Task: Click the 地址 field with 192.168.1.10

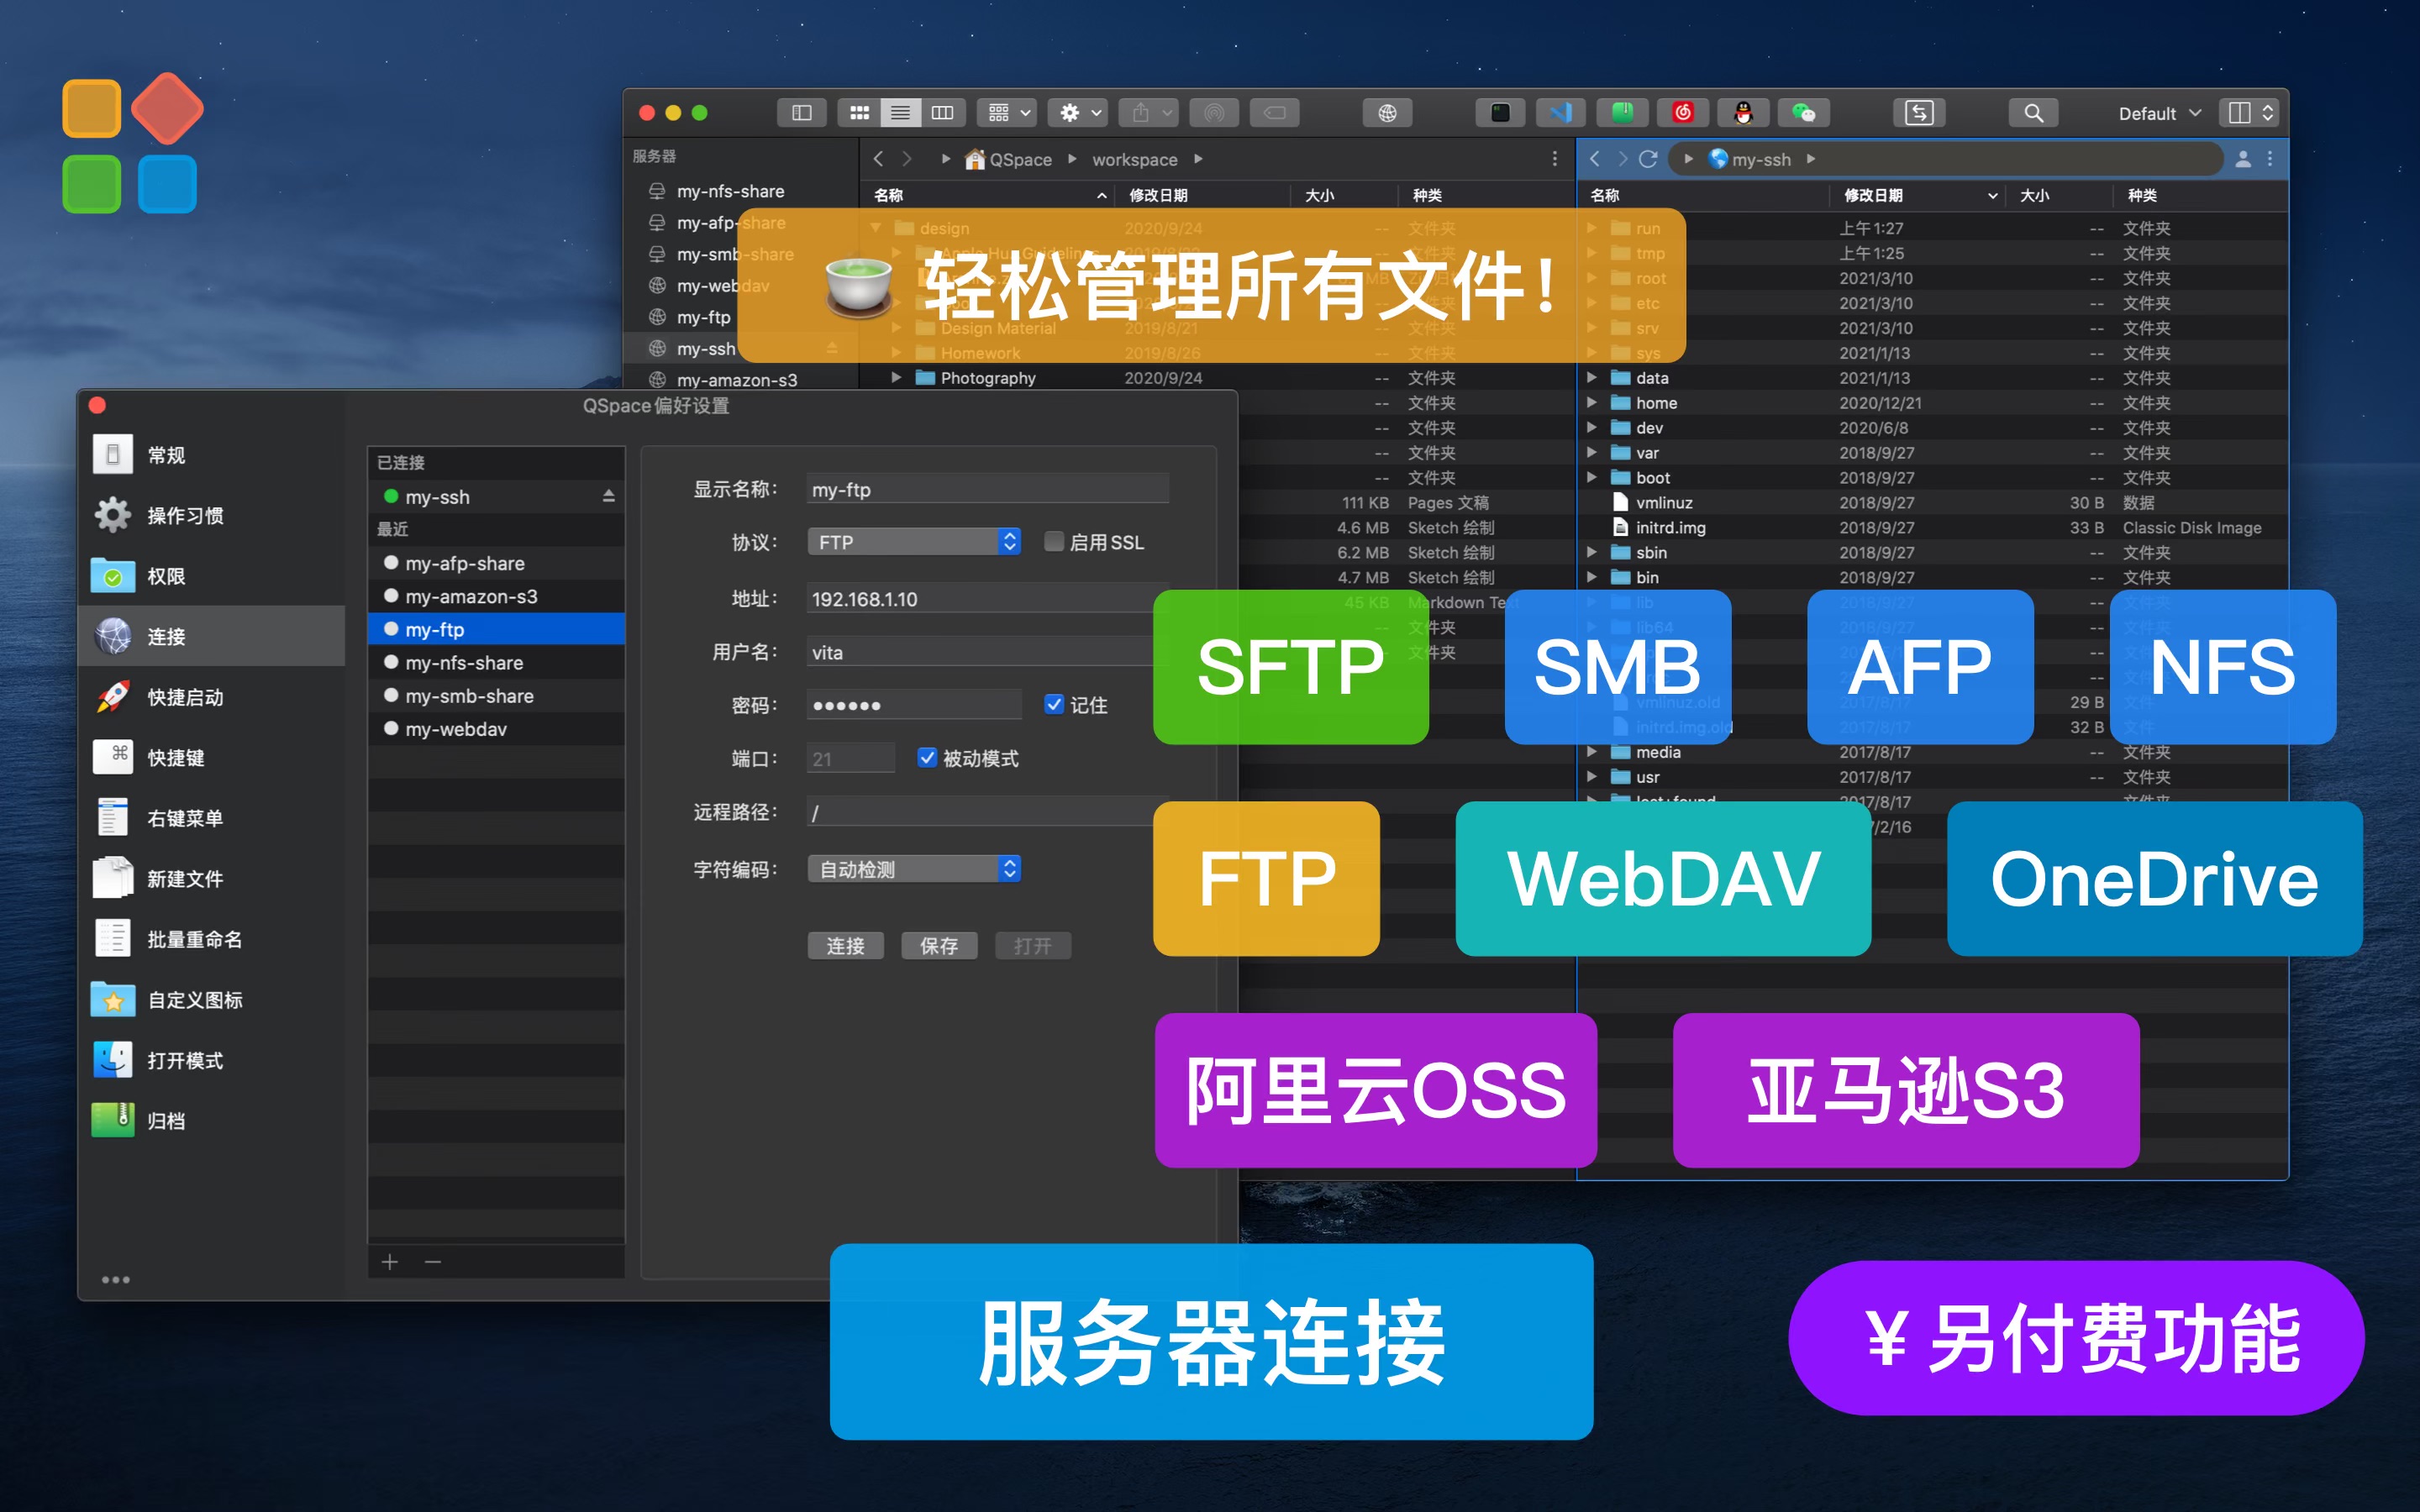Action: click(x=988, y=598)
